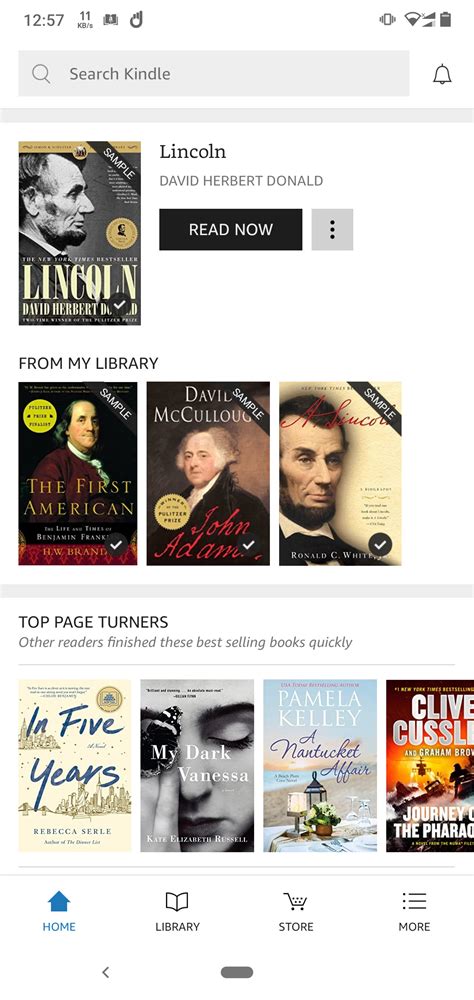Open In Five Years book cover
The image size is (474, 1000).
click(75, 765)
